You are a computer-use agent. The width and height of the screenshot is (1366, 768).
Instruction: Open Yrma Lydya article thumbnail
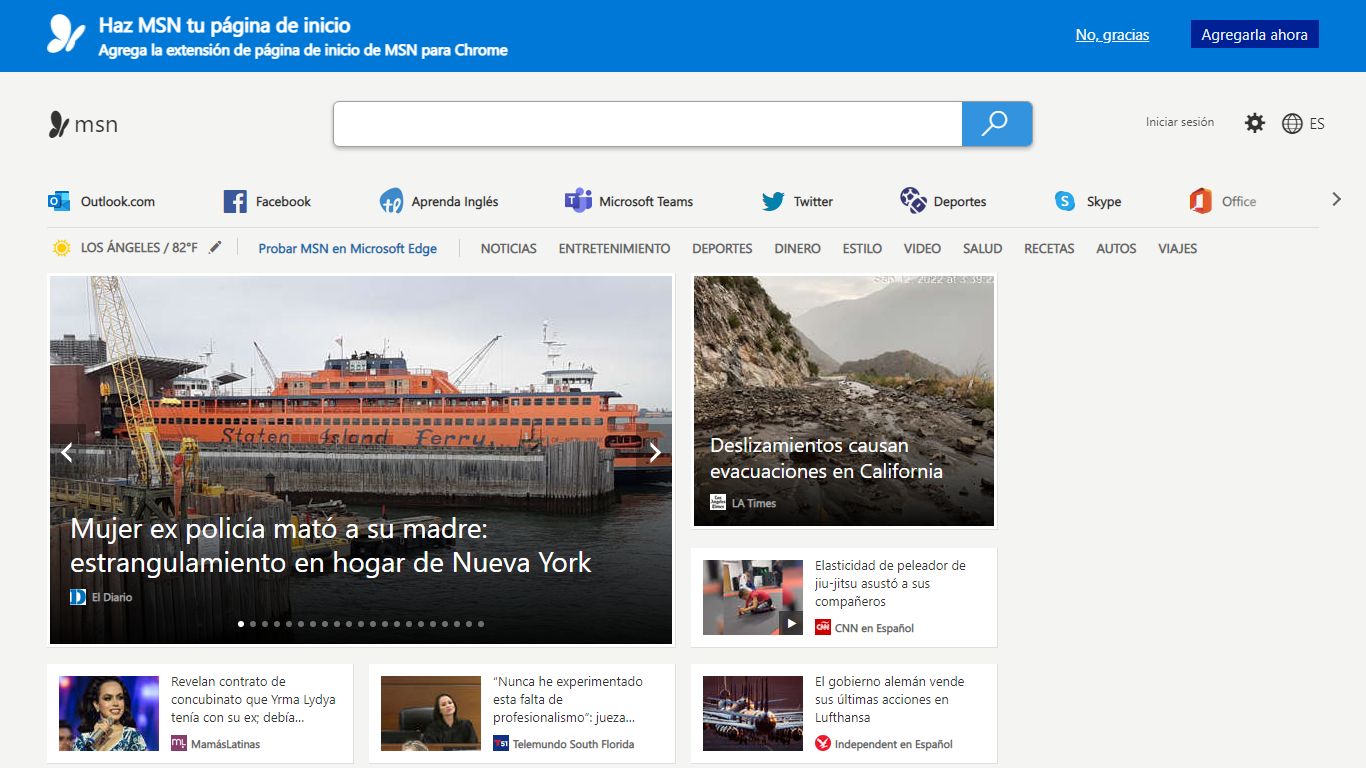(x=109, y=713)
